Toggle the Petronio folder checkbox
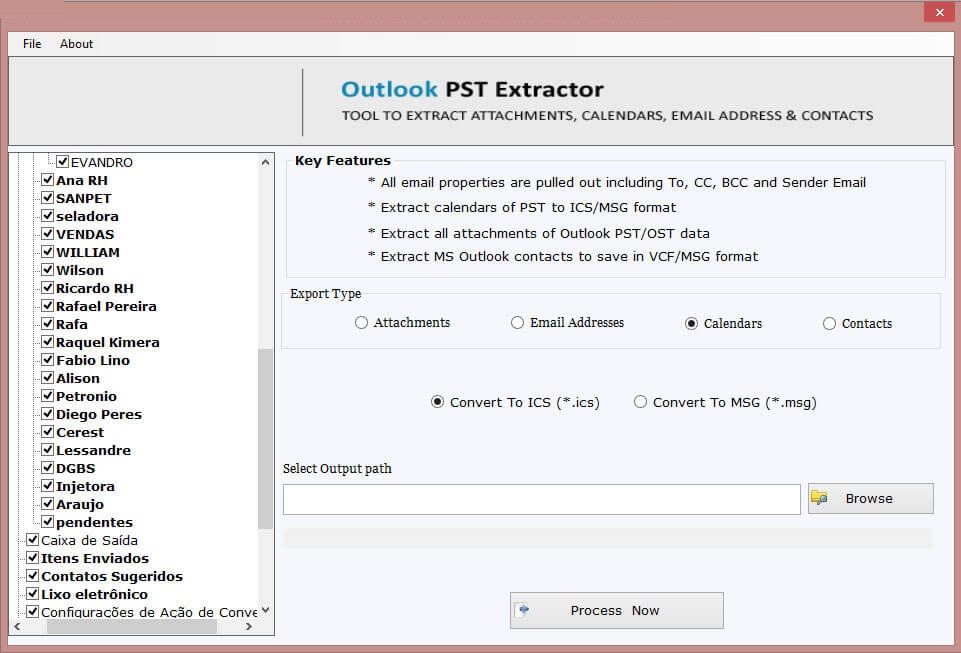 click(48, 395)
